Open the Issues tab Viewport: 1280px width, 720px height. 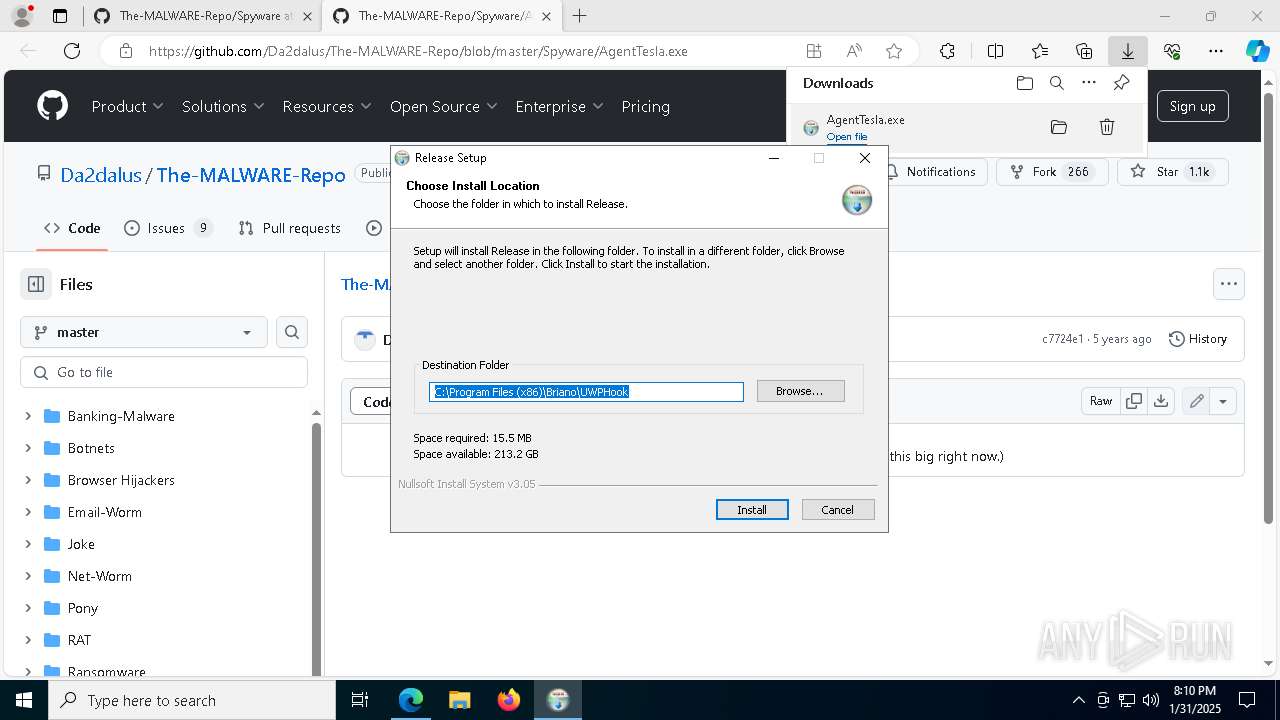pos(168,228)
